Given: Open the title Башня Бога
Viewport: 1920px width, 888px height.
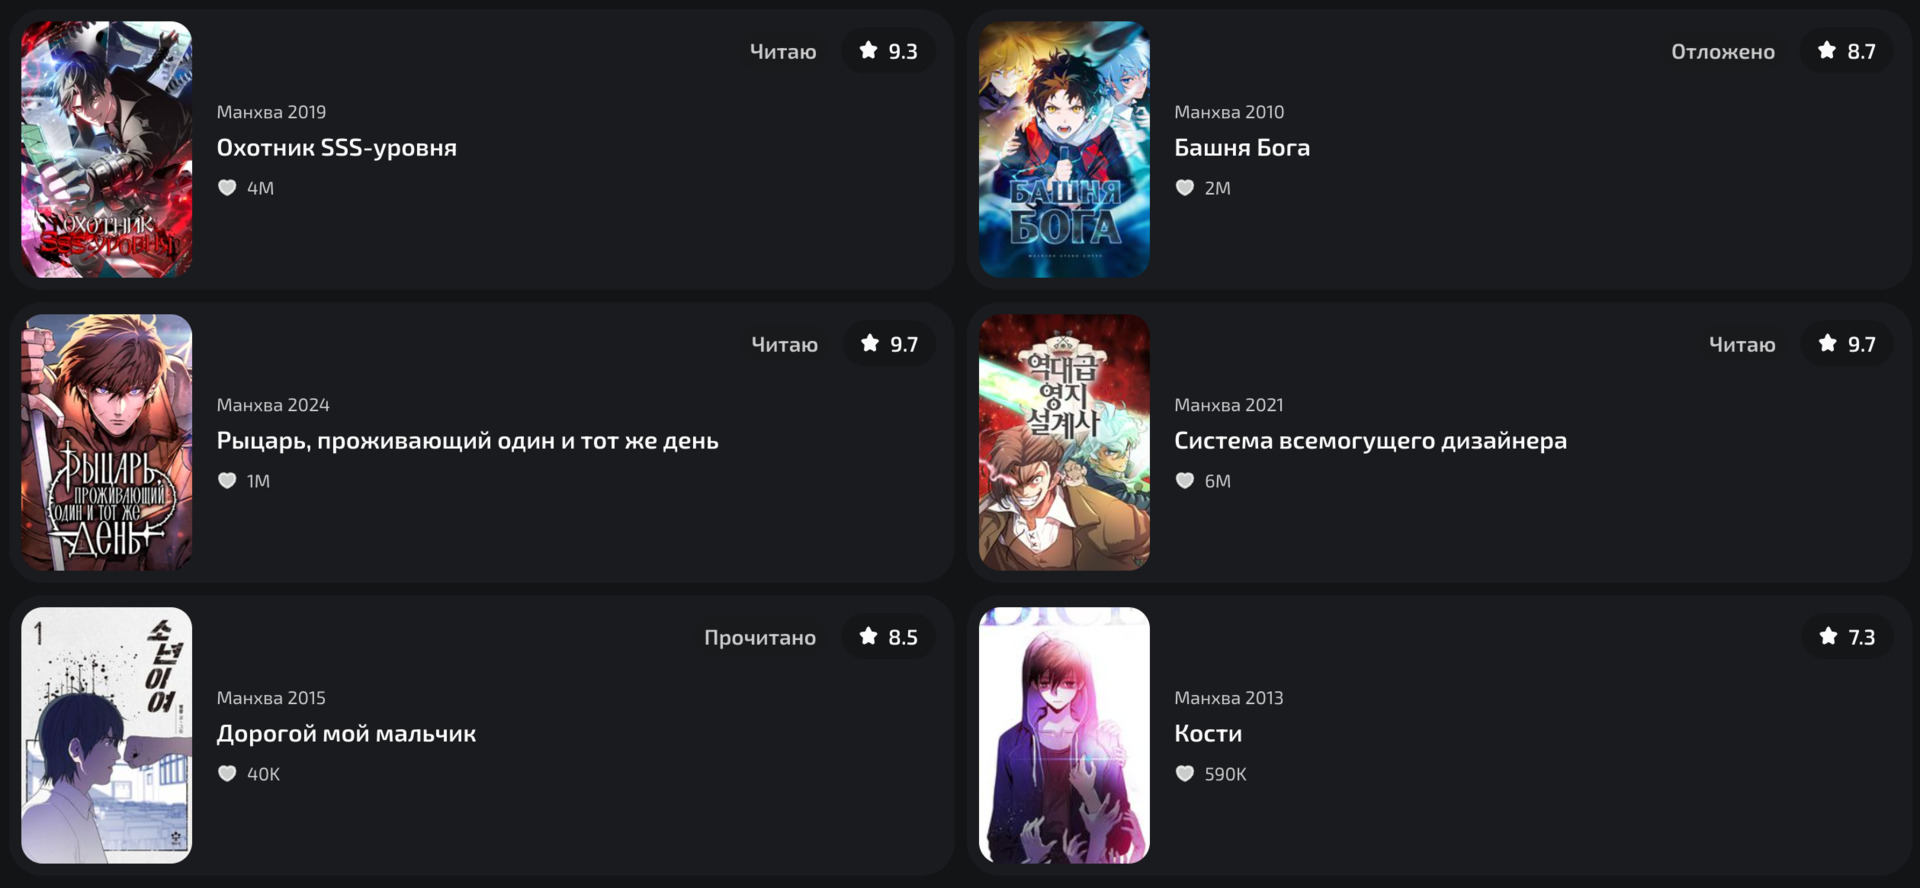Looking at the screenshot, I should click(x=1242, y=148).
